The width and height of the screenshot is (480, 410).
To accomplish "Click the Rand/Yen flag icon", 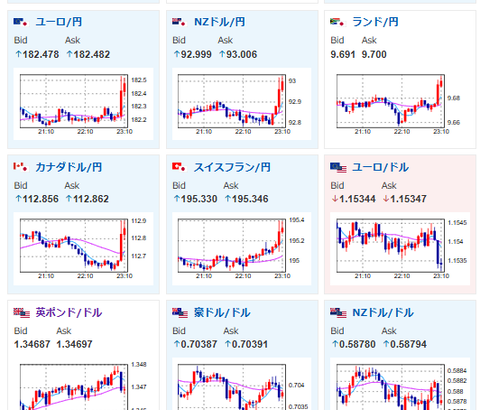I will (x=337, y=22).
